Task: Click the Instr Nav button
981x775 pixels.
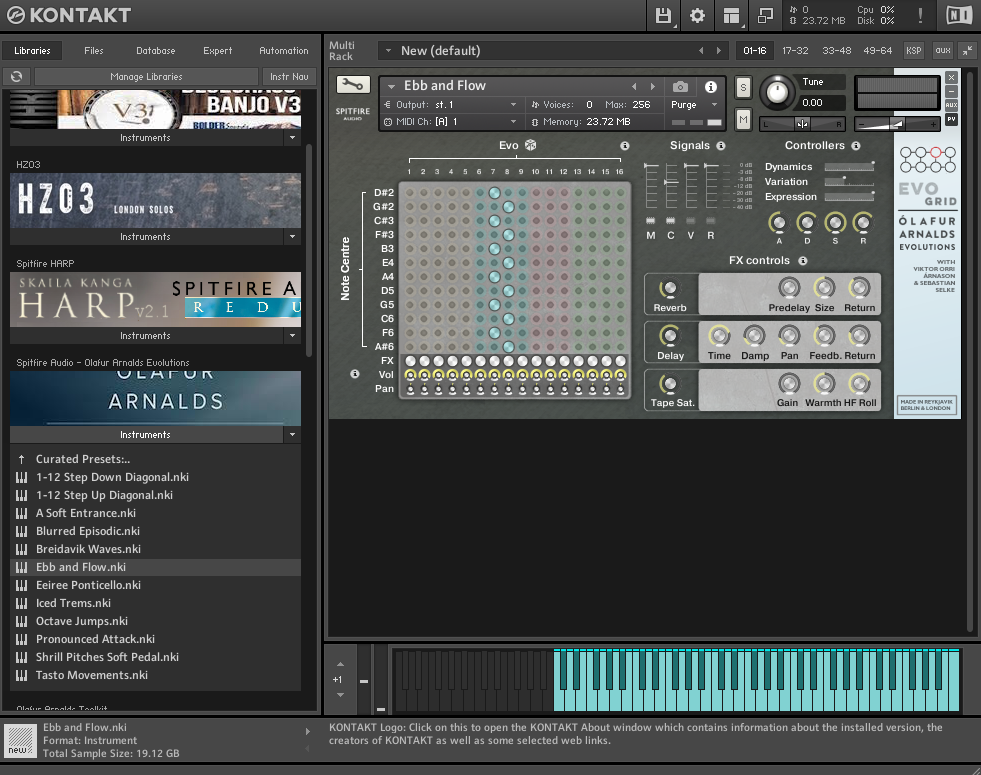Action: pyautogui.click(x=289, y=76)
